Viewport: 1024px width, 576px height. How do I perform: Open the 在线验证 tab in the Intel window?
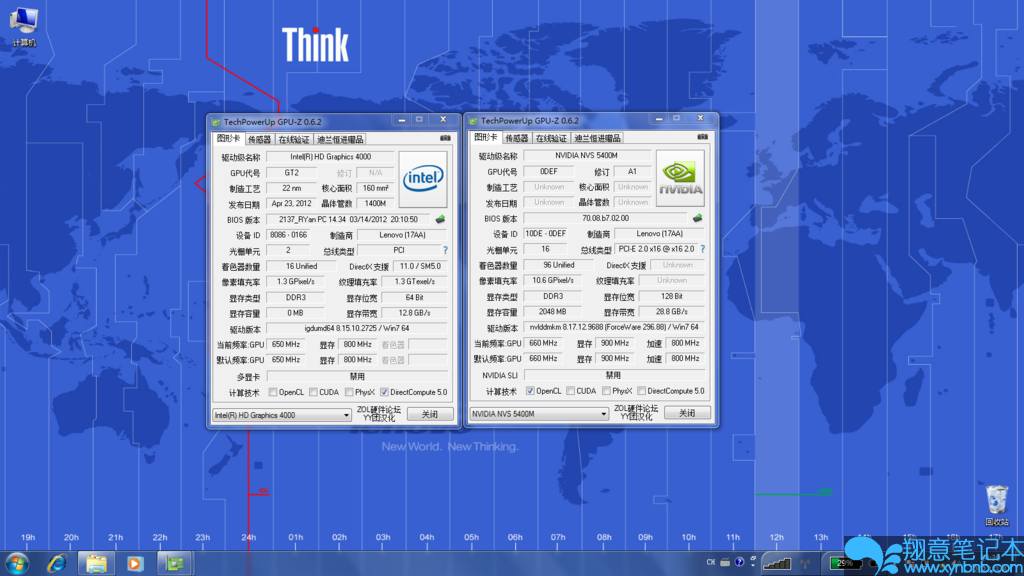[x=294, y=139]
